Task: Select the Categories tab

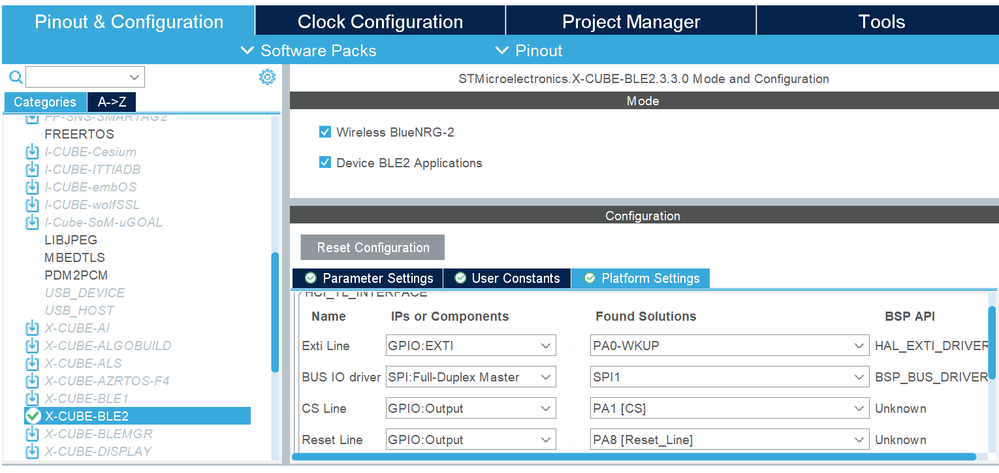Action: (45, 102)
